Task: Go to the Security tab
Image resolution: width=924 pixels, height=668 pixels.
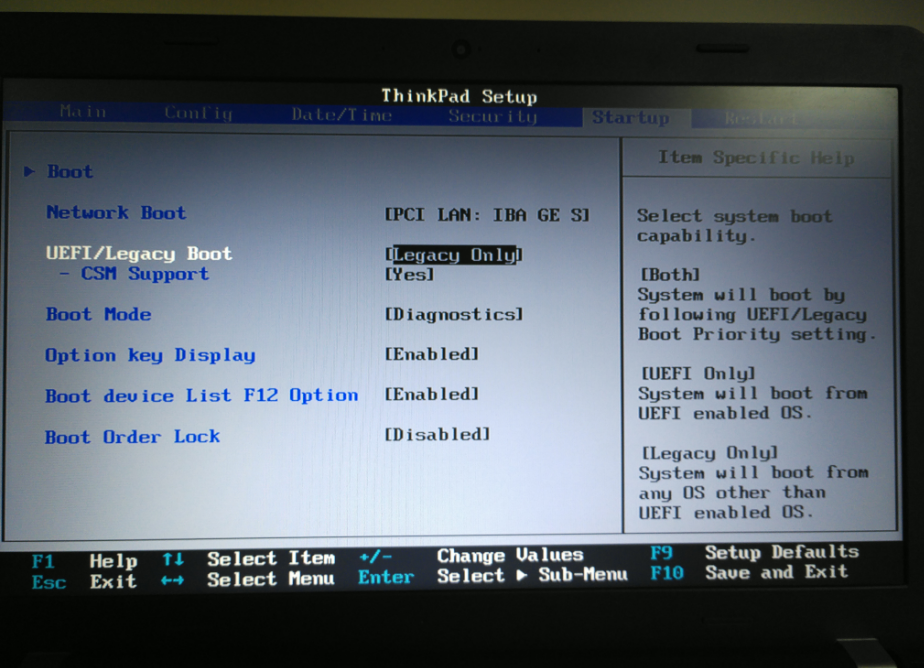Action: click(x=493, y=116)
